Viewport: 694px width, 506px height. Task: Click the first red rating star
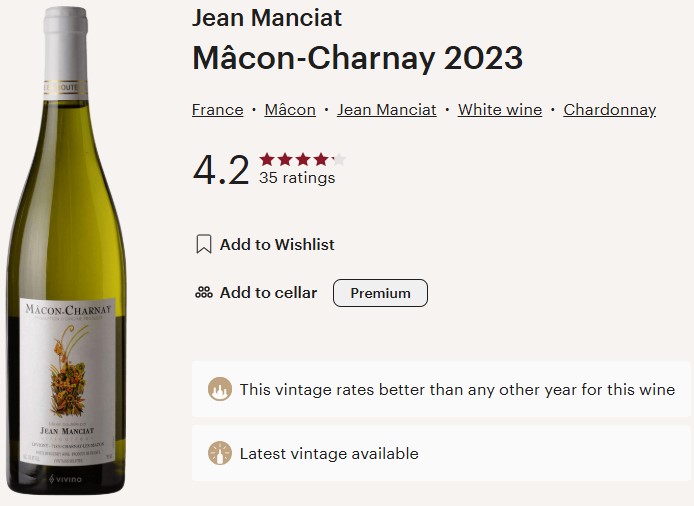coord(267,159)
